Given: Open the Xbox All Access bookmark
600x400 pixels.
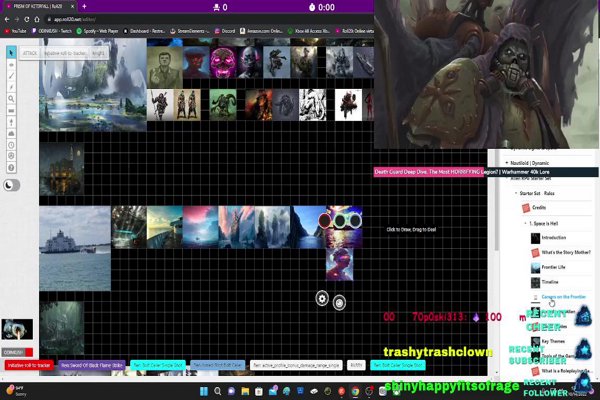Looking at the screenshot, I should click(x=310, y=31).
